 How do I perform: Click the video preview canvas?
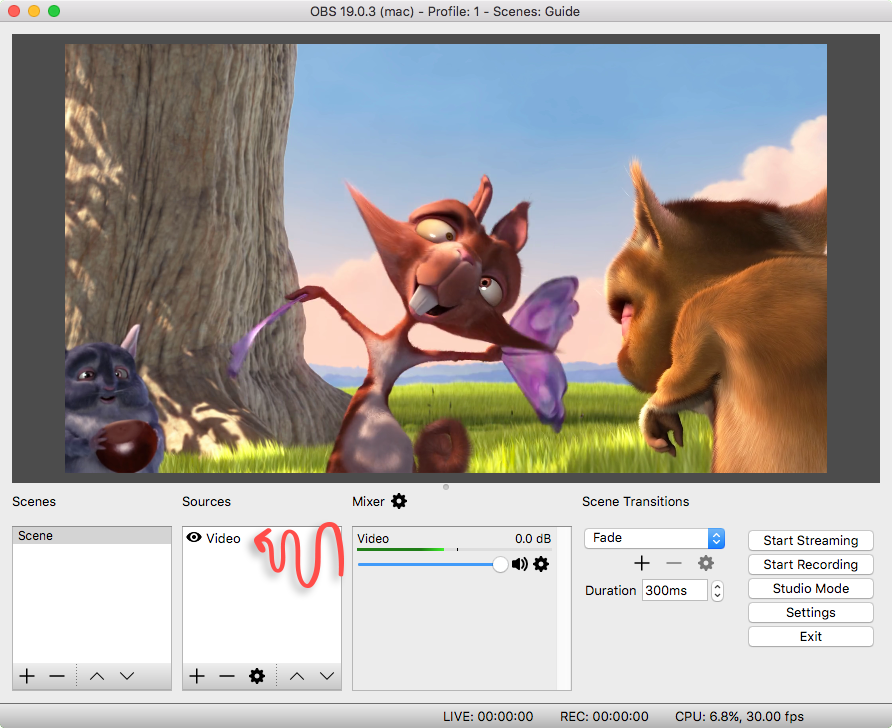coord(445,258)
